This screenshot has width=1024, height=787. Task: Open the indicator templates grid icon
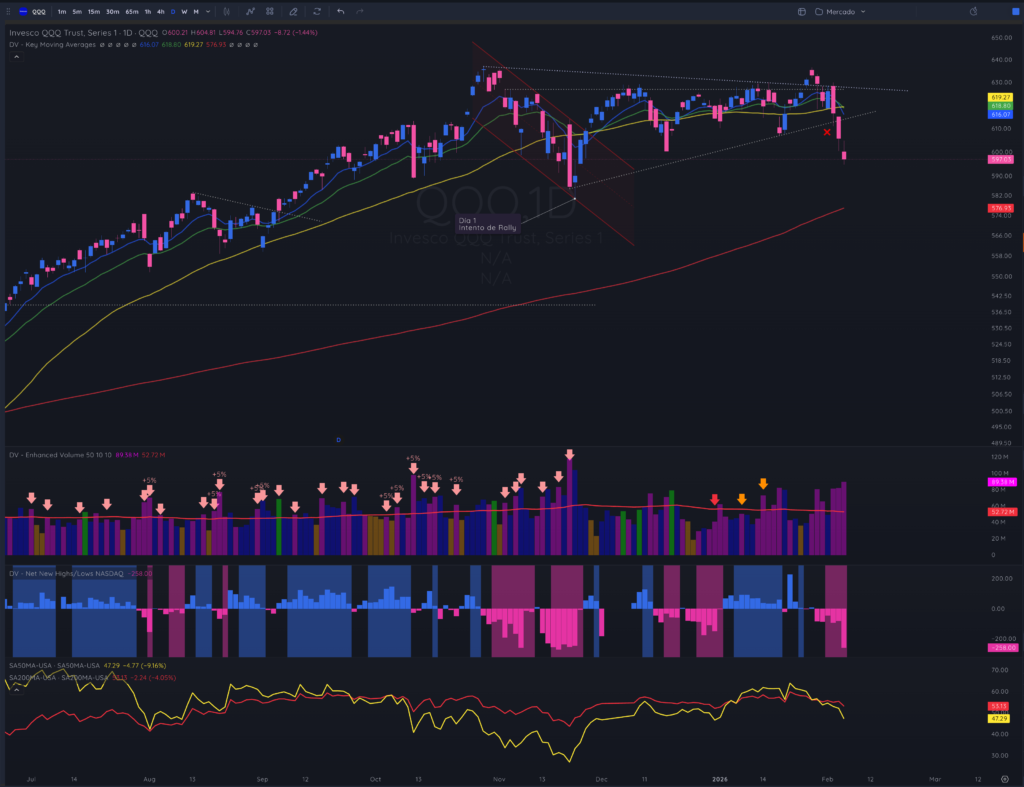[x=270, y=11]
